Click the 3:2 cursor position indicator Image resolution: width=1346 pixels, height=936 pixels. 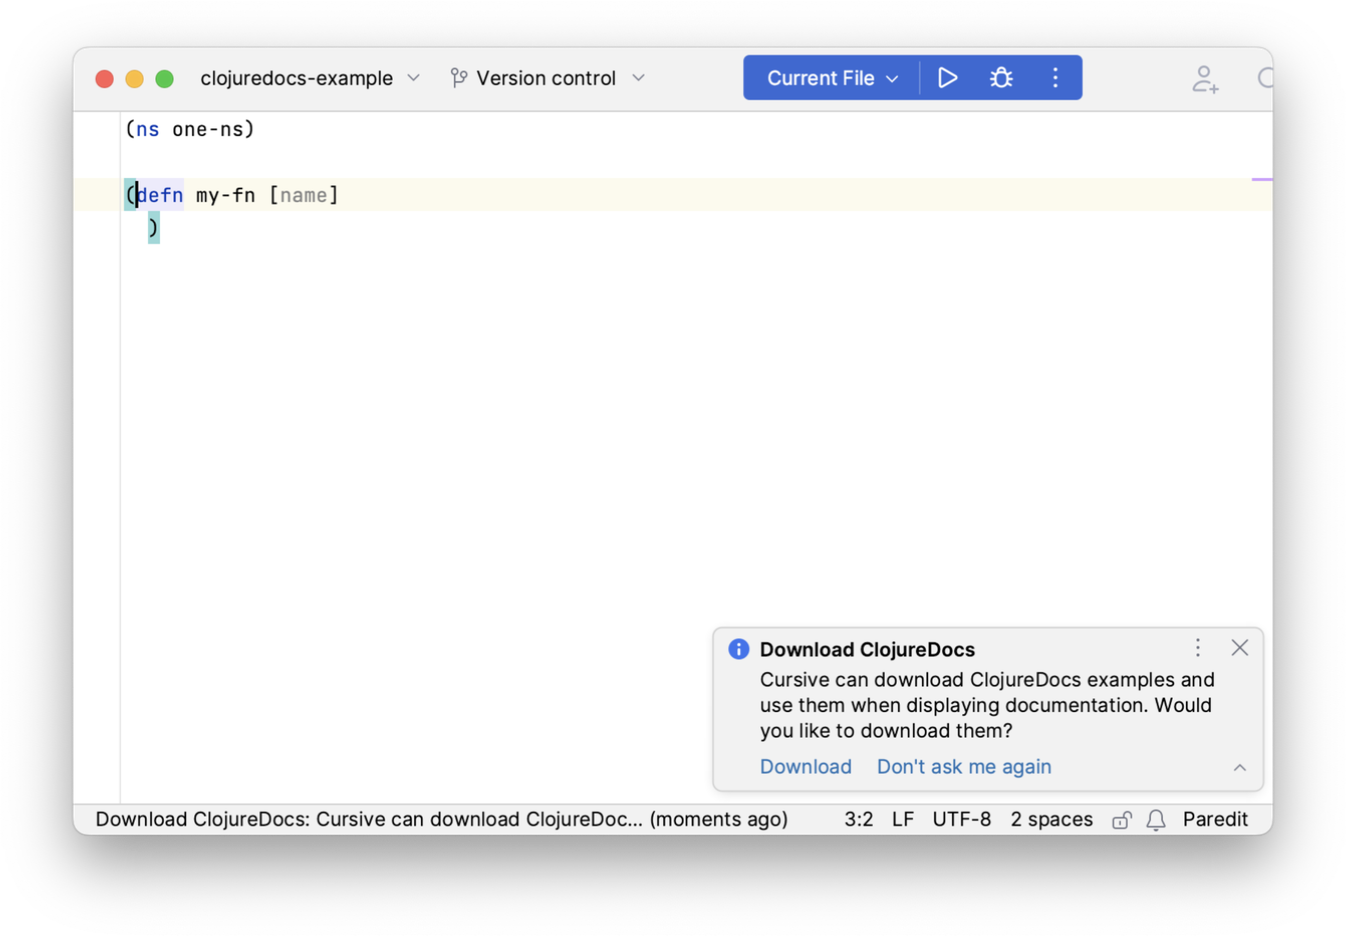point(858,819)
